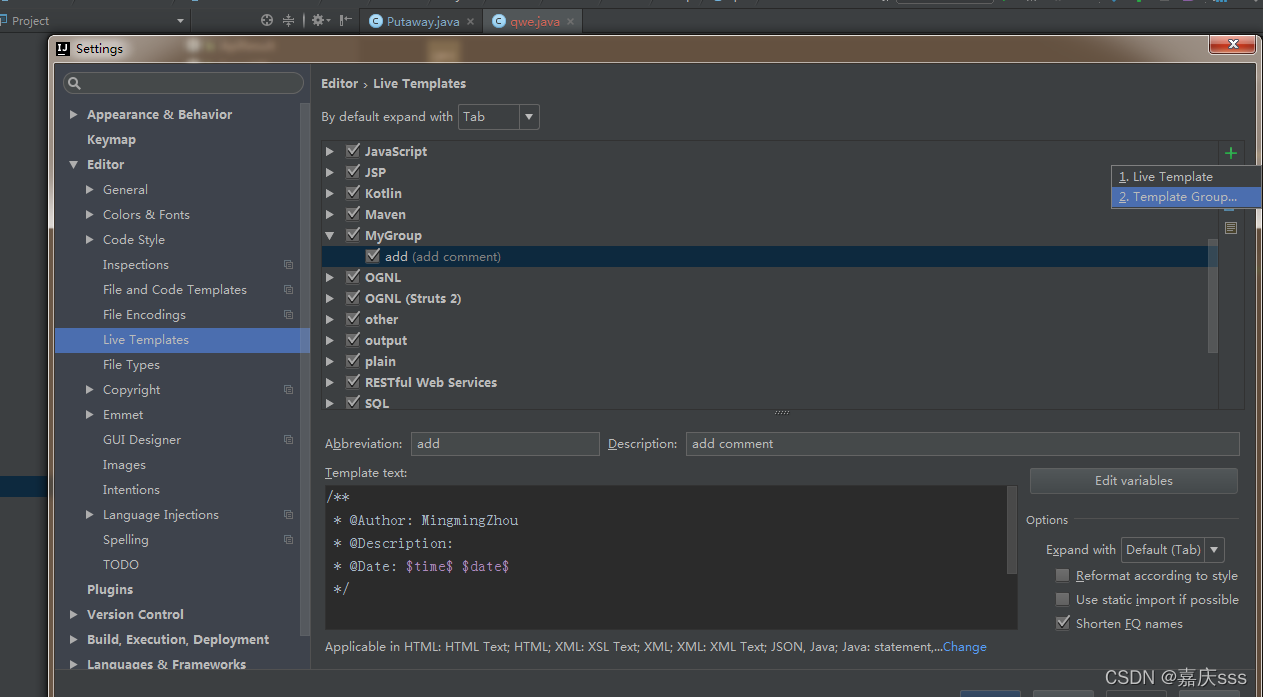Click the project-level icon beside File Encodings

(288, 315)
